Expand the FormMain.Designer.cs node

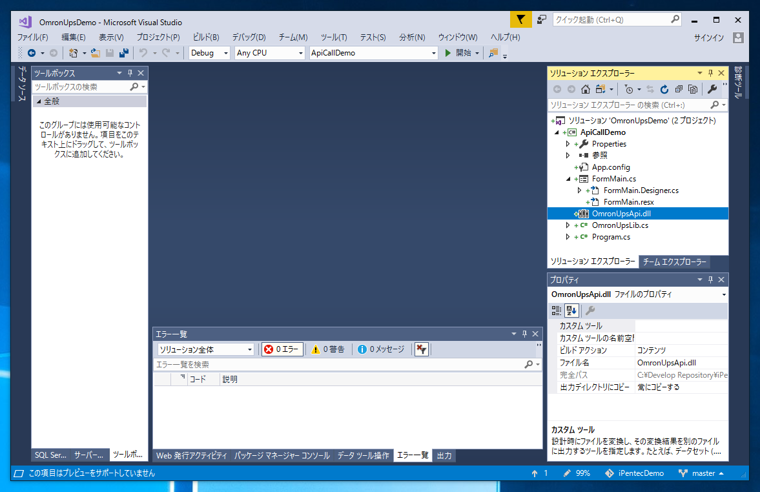(579, 190)
